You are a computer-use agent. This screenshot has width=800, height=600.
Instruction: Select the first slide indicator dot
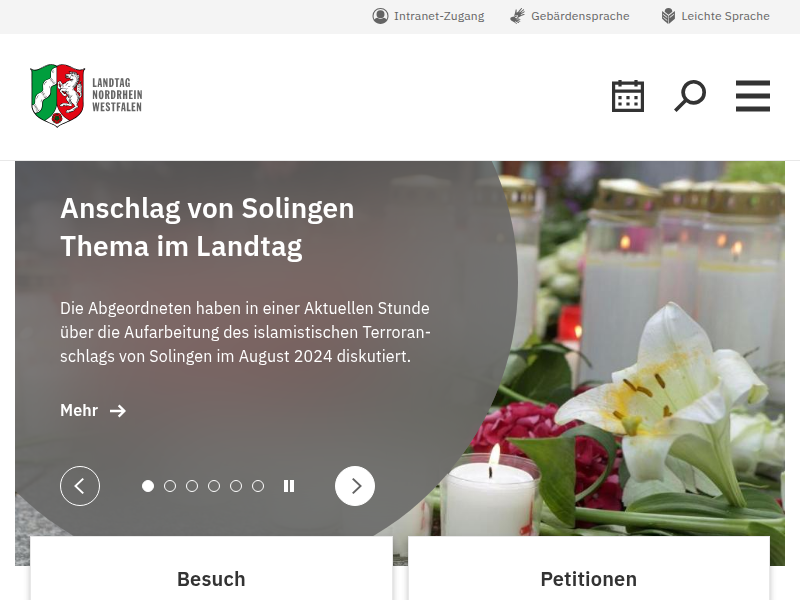click(x=148, y=486)
